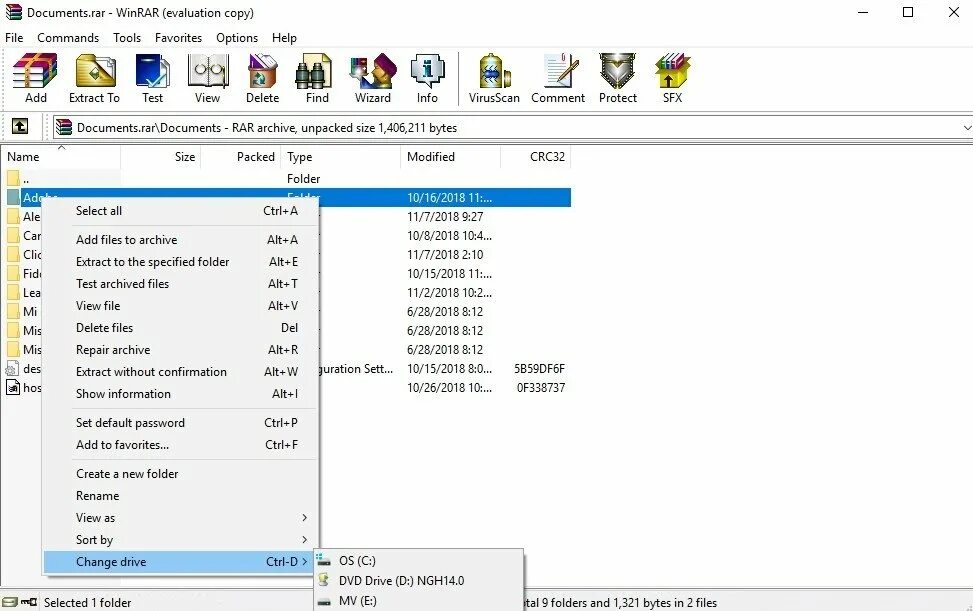This screenshot has width=973, height=611.
Task: Click CRC32 value 0F338737
Action: click(540, 388)
